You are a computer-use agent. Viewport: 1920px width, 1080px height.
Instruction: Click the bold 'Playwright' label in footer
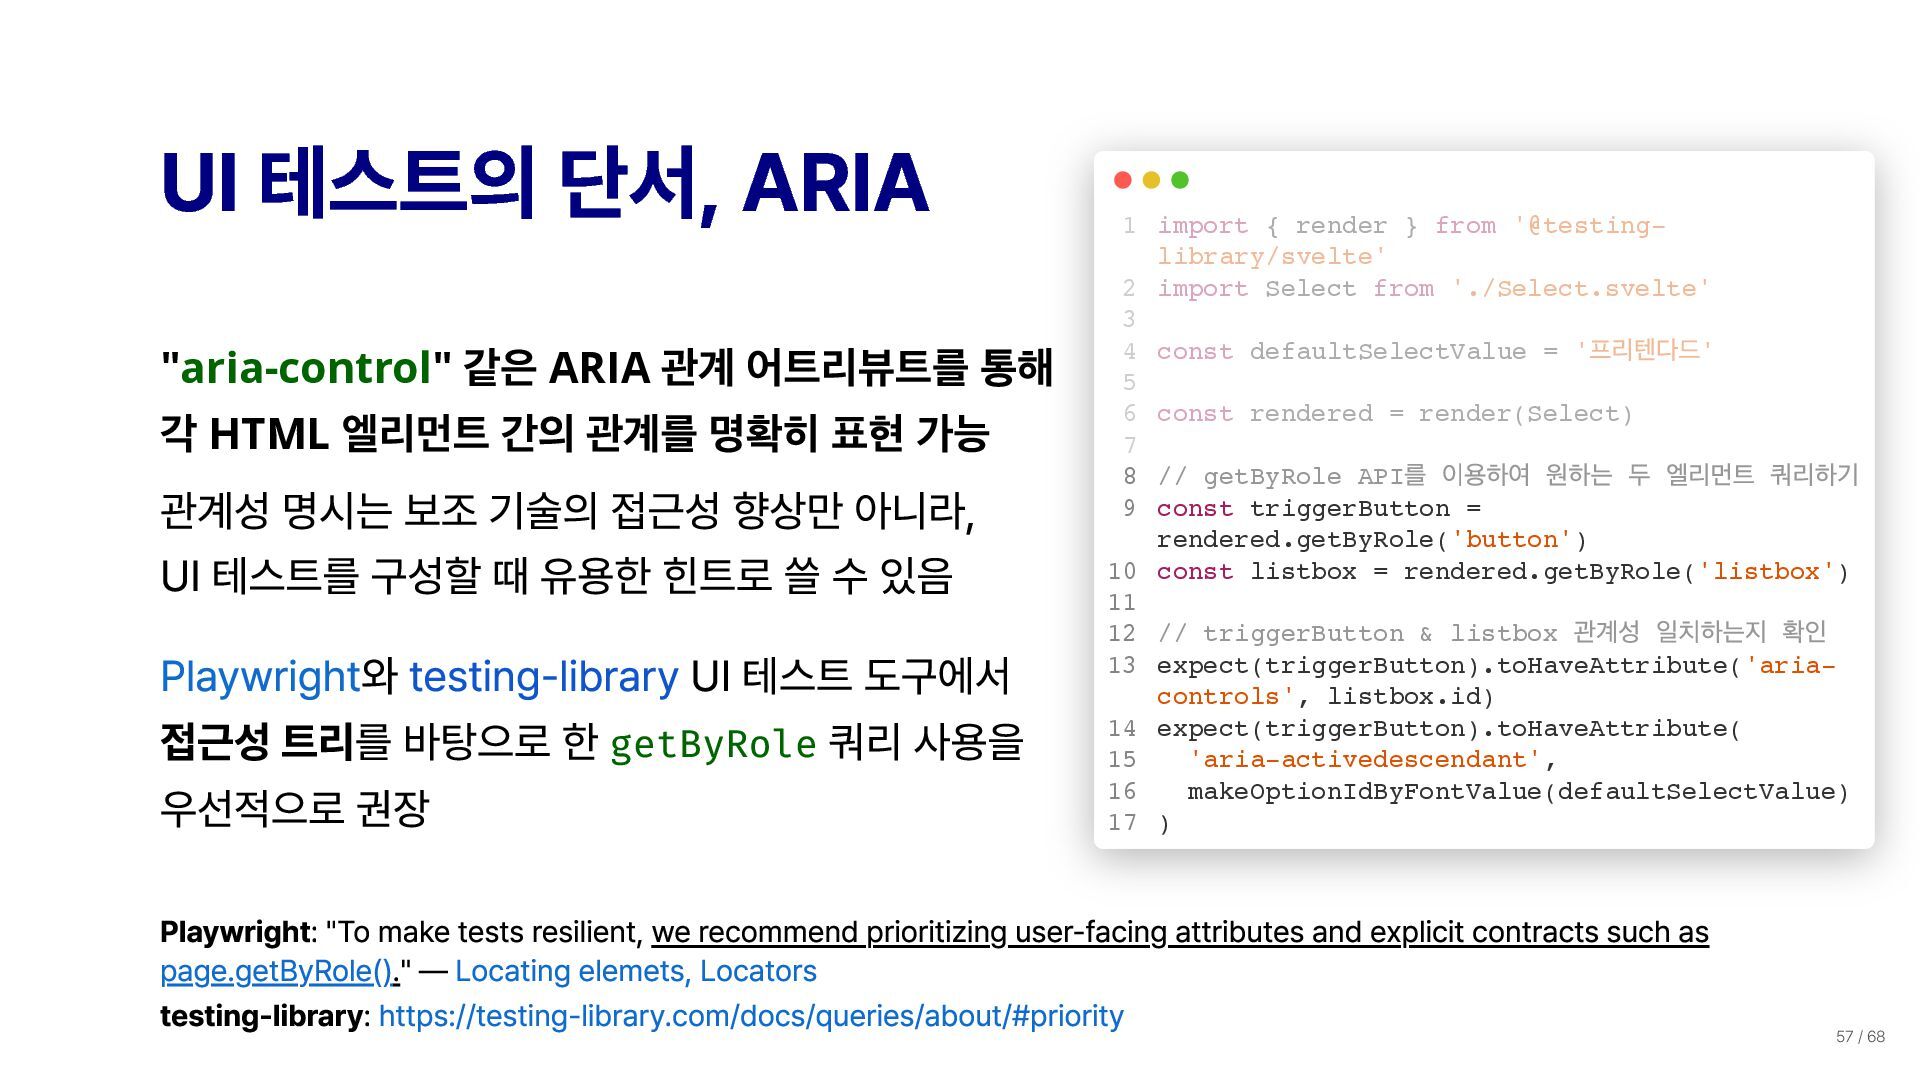click(x=235, y=932)
